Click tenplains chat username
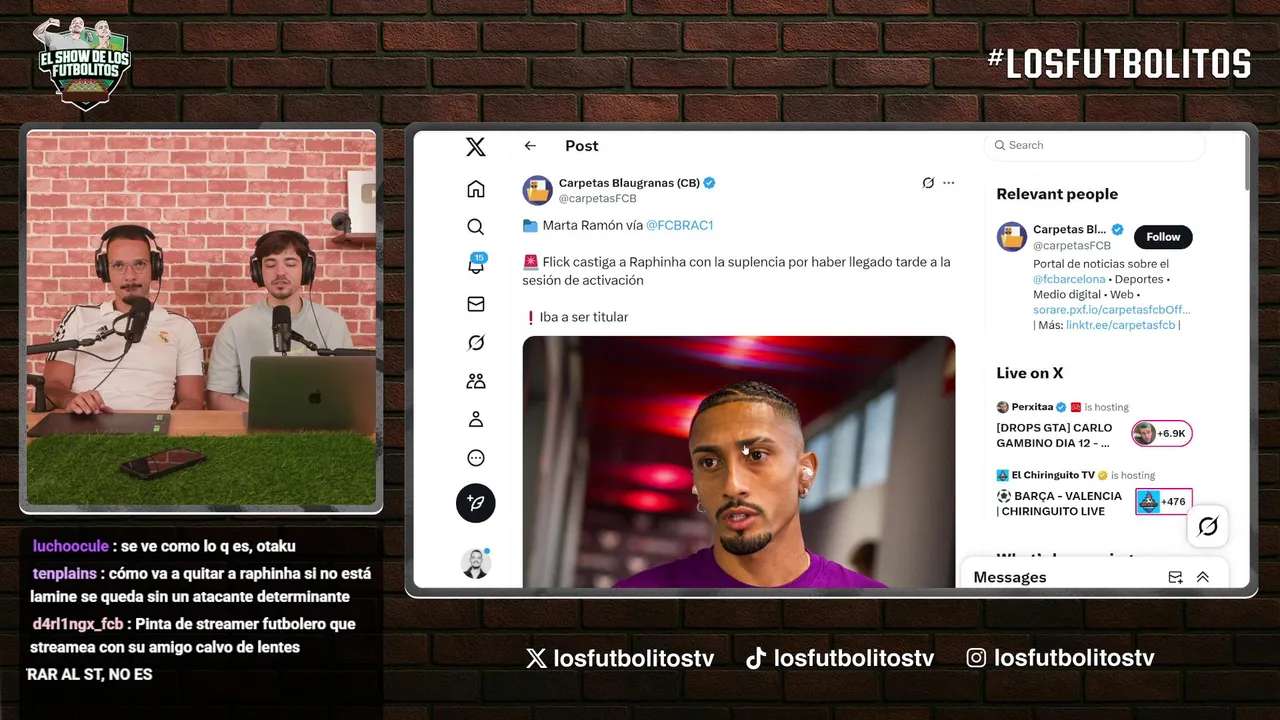This screenshot has height=720, width=1280. pos(64,574)
